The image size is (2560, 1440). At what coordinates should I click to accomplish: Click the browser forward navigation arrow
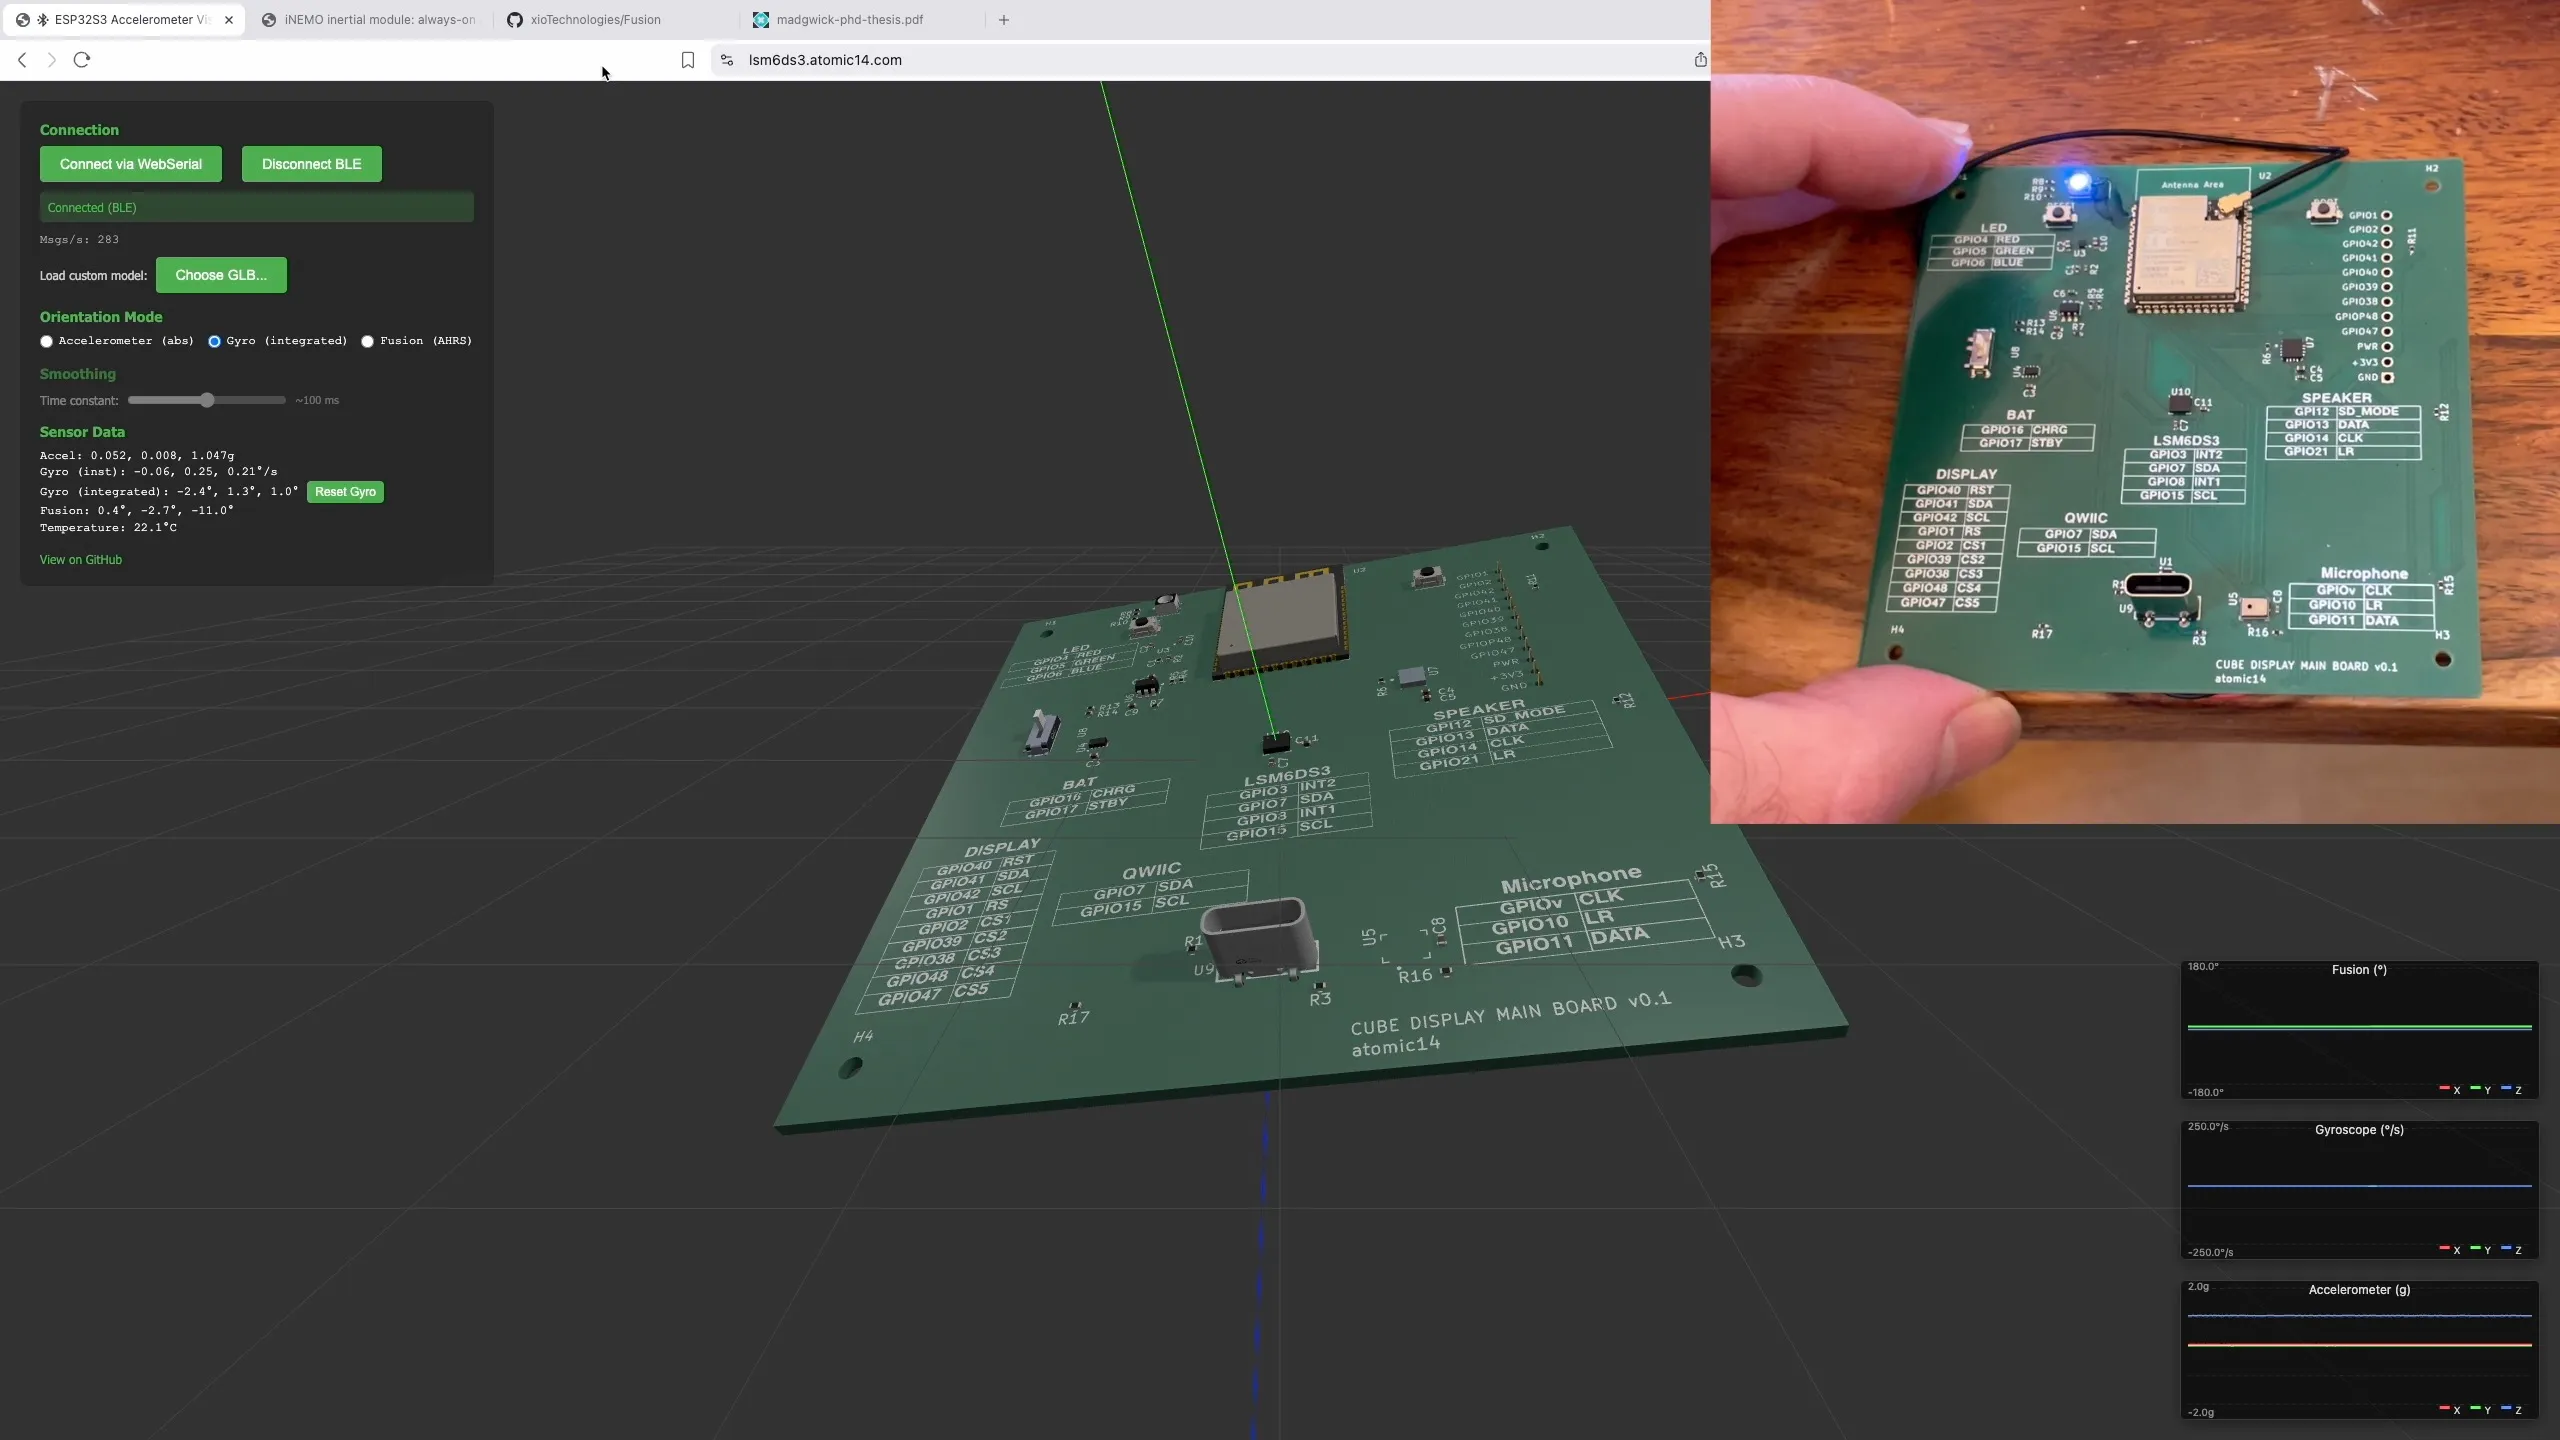[51, 60]
